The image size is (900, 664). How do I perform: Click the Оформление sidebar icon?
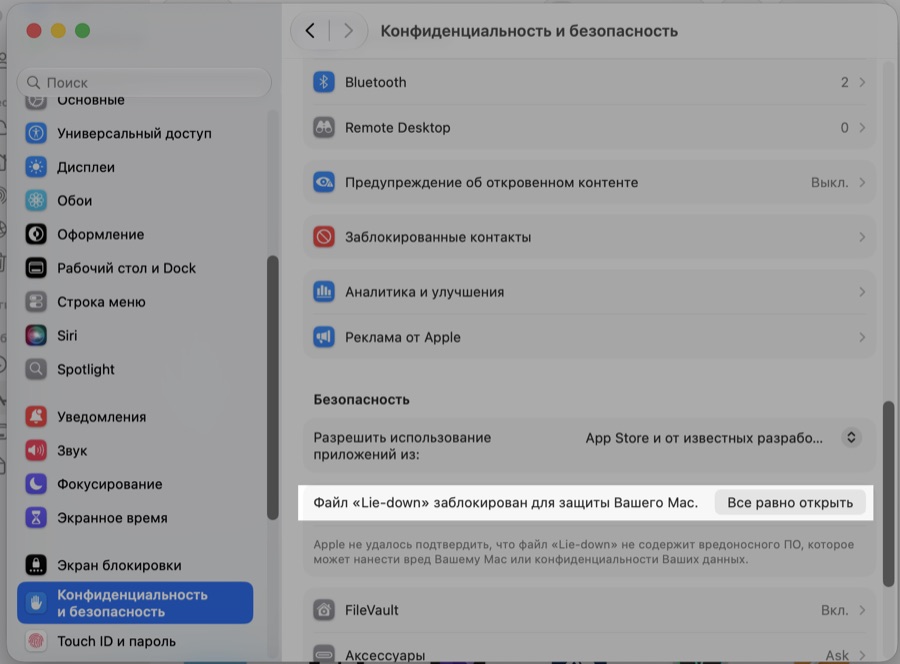36,234
